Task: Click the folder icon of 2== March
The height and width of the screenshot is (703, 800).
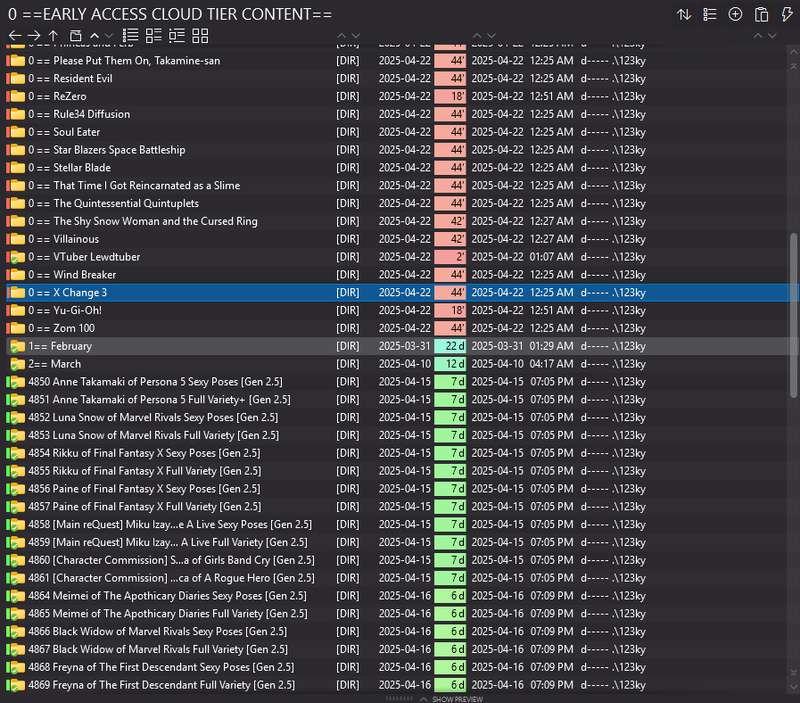Action: (x=17, y=364)
